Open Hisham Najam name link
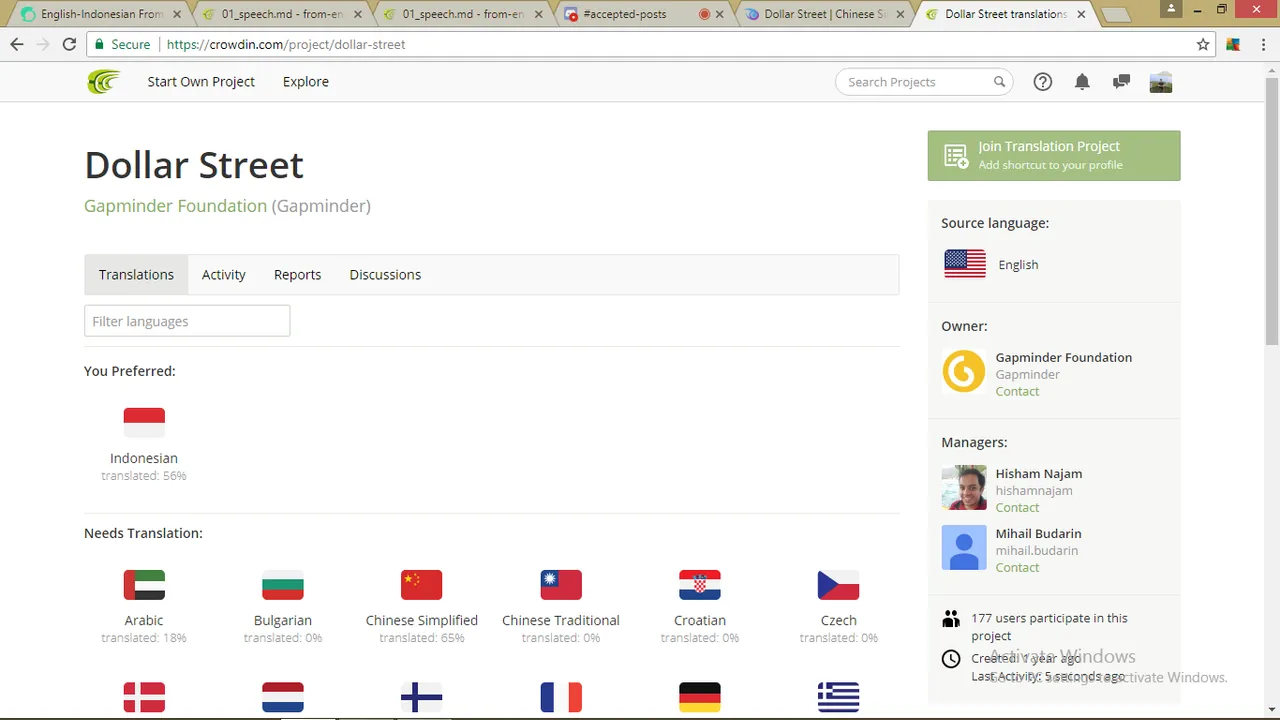This screenshot has width=1280, height=720. tap(1039, 474)
